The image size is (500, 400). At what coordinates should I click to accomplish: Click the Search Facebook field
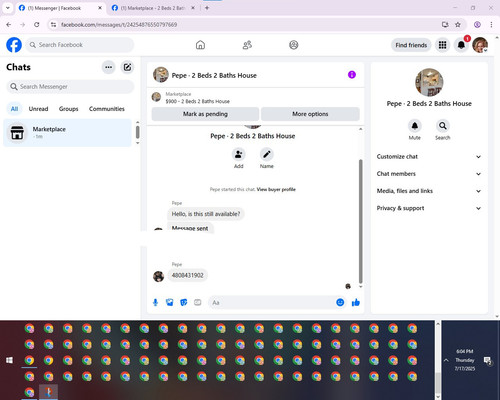point(80,45)
